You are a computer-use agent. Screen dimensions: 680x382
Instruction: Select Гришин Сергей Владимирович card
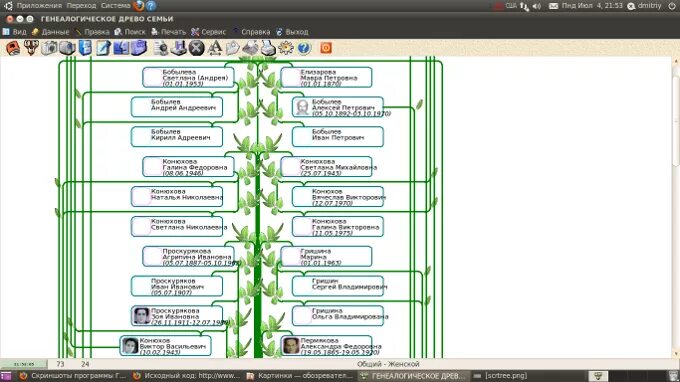click(338, 287)
